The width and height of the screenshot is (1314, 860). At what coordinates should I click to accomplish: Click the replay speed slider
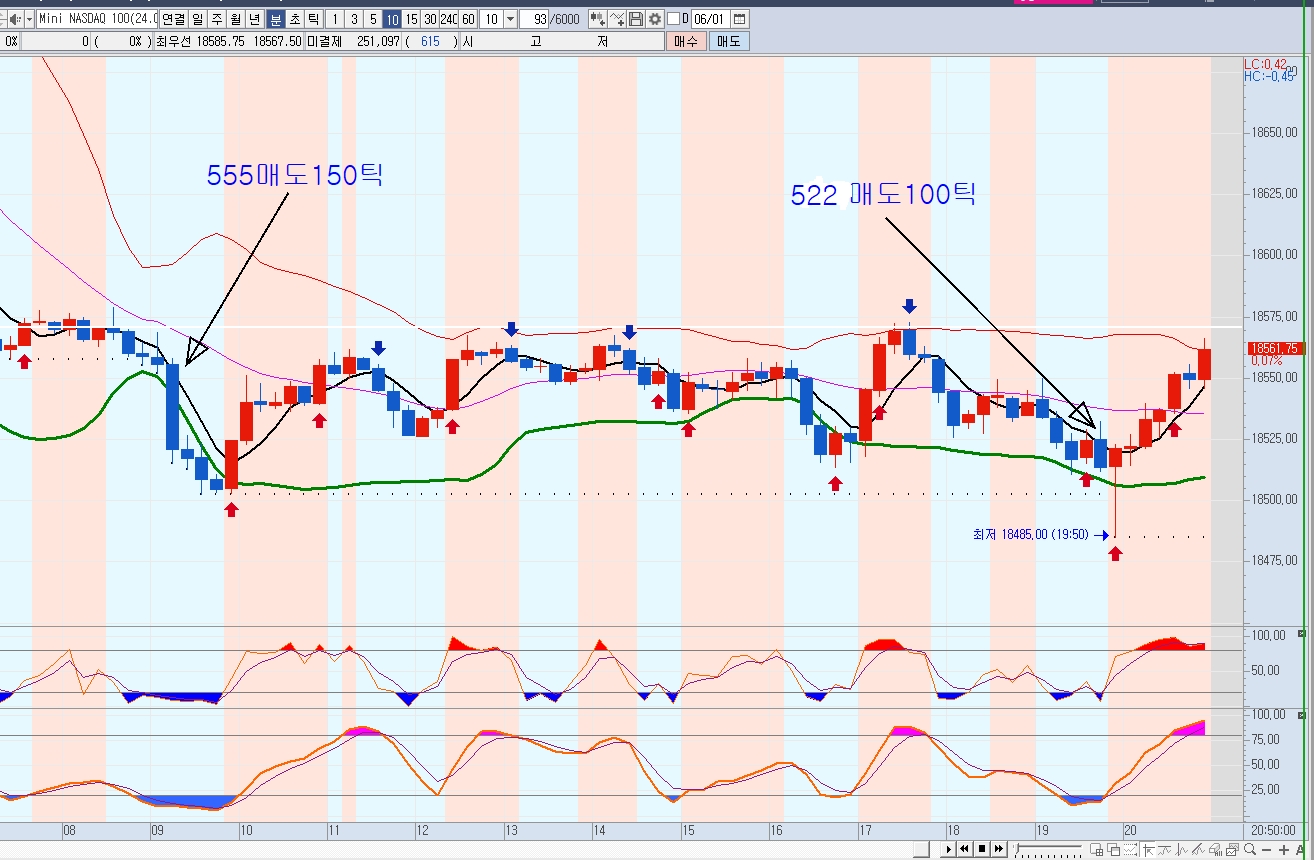click(1049, 849)
